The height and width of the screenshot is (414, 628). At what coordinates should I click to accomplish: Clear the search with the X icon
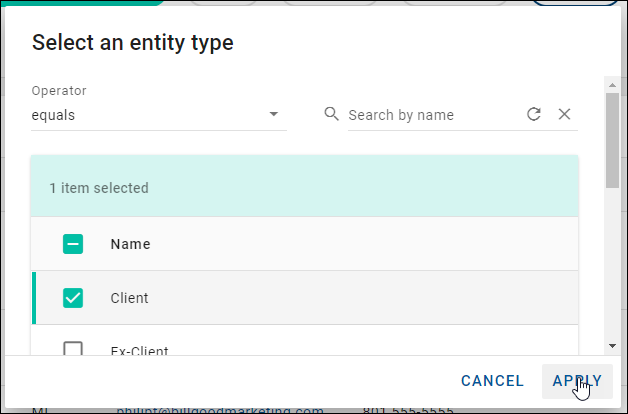(564, 114)
